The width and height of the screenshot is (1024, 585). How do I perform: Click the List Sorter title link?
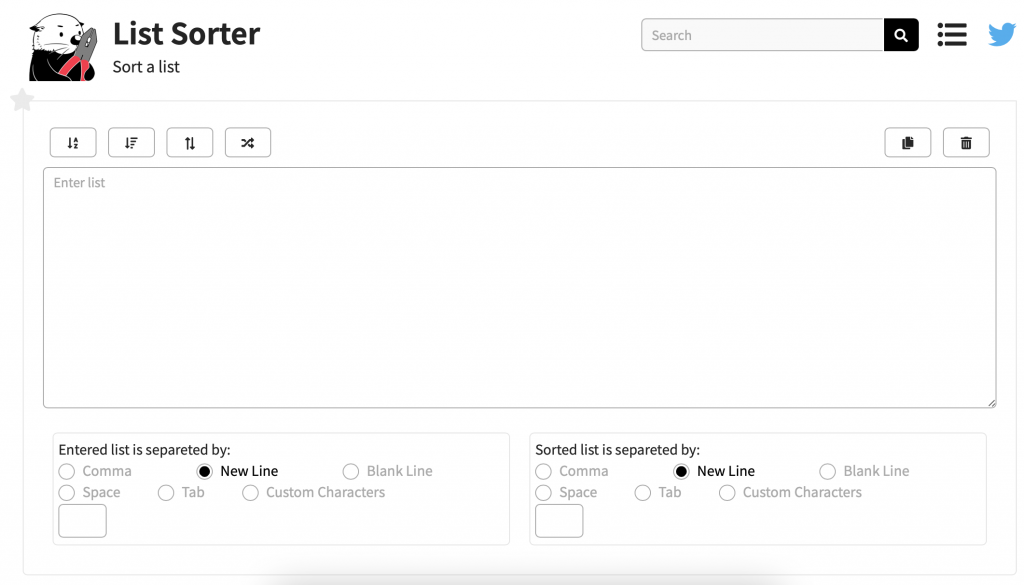click(x=185, y=33)
